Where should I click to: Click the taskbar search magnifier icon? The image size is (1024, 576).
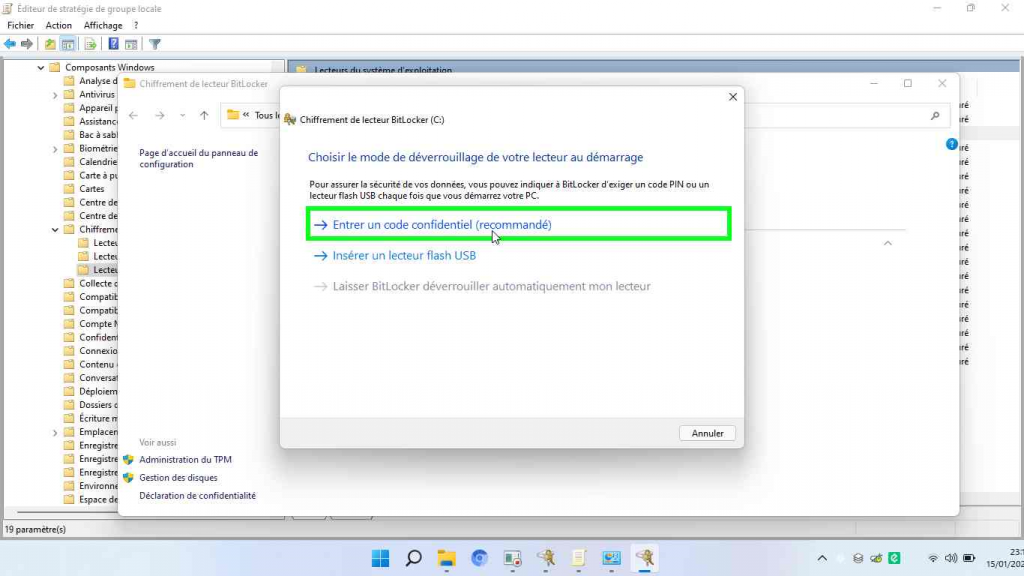[x=413, y=558]
